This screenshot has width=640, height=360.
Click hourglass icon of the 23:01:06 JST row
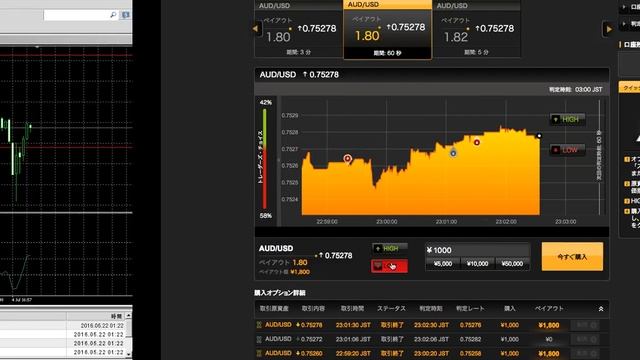click(259, 339)
